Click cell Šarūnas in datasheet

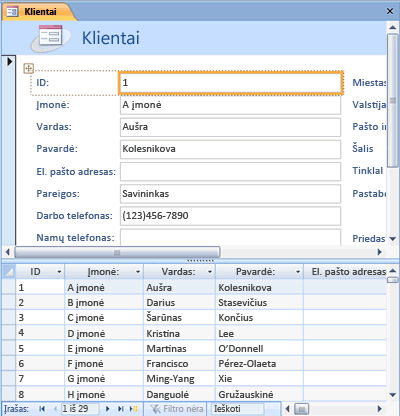(x=179, y=318)
